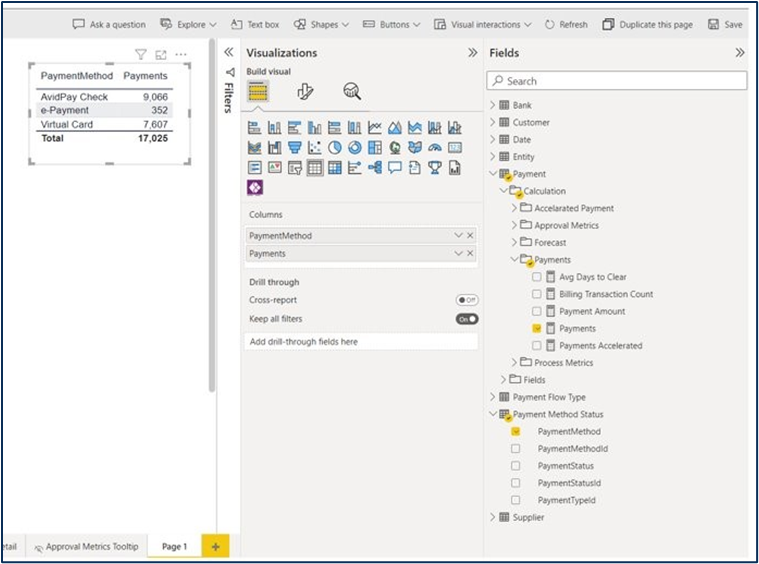Open the Visual interactions menu
The image size is (759, 564).
(483, 24)
